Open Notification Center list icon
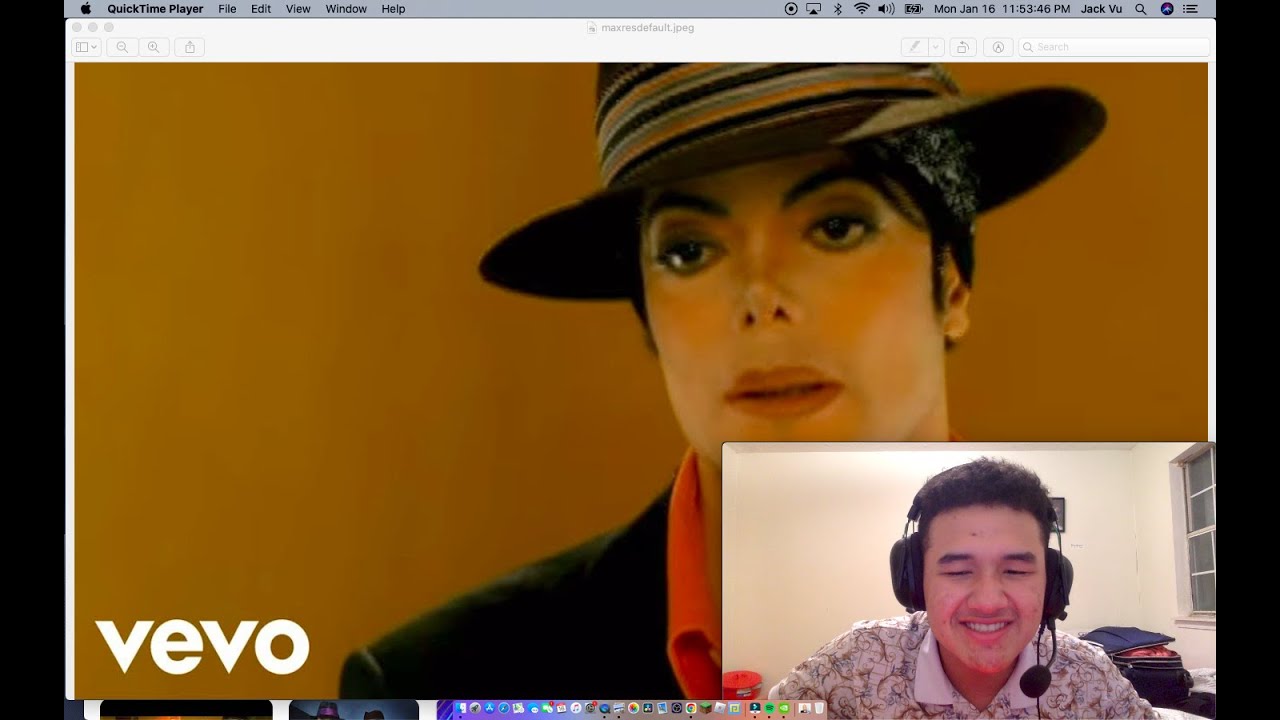Viewport: 1280px width, 720px height. click(1189, 9)
